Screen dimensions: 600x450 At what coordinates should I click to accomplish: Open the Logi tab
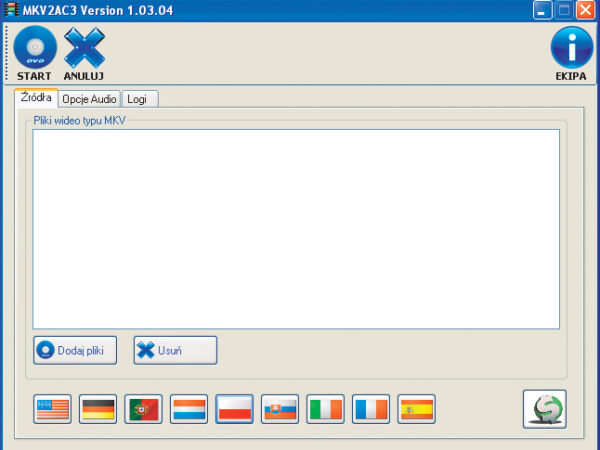click(140, 99)
